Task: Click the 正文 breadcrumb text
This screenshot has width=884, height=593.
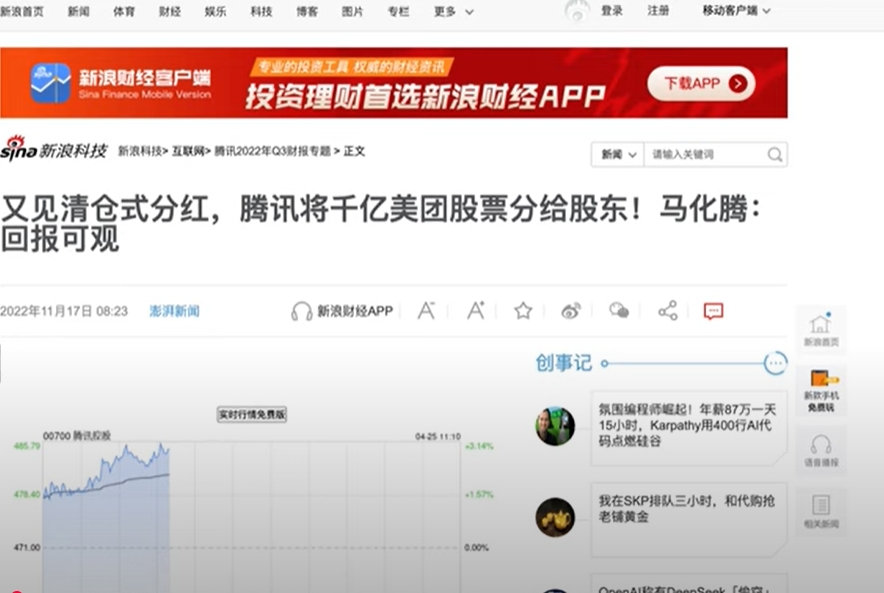Action: click(x=354, y=151)
